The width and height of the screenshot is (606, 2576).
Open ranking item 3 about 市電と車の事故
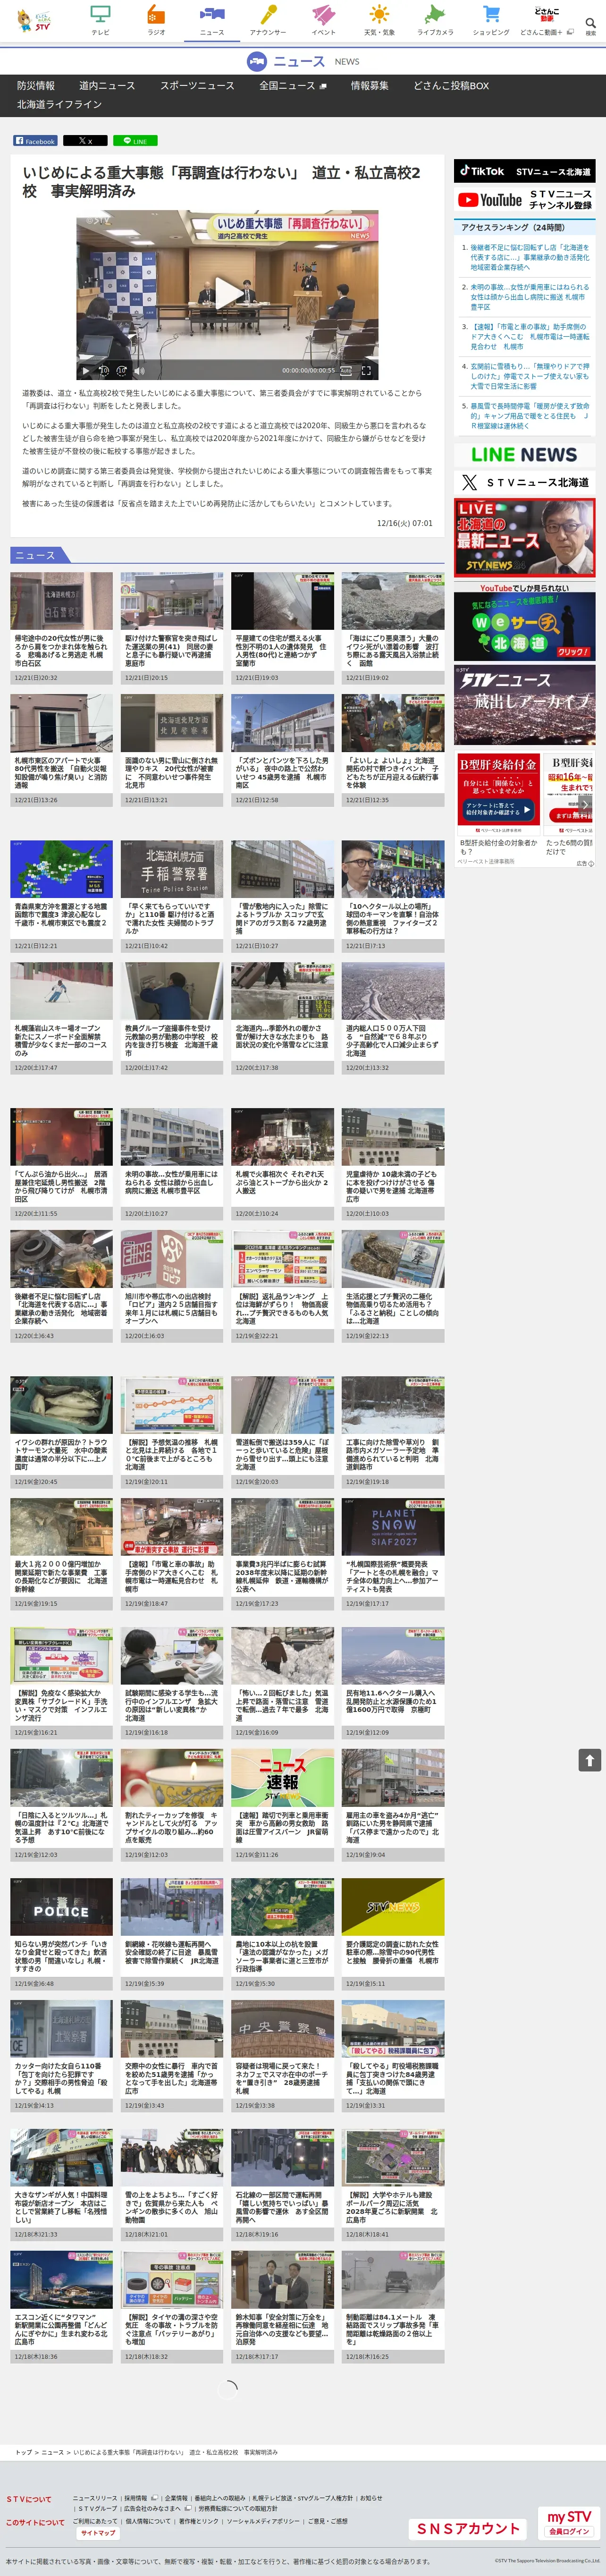(x=530, y=337)
